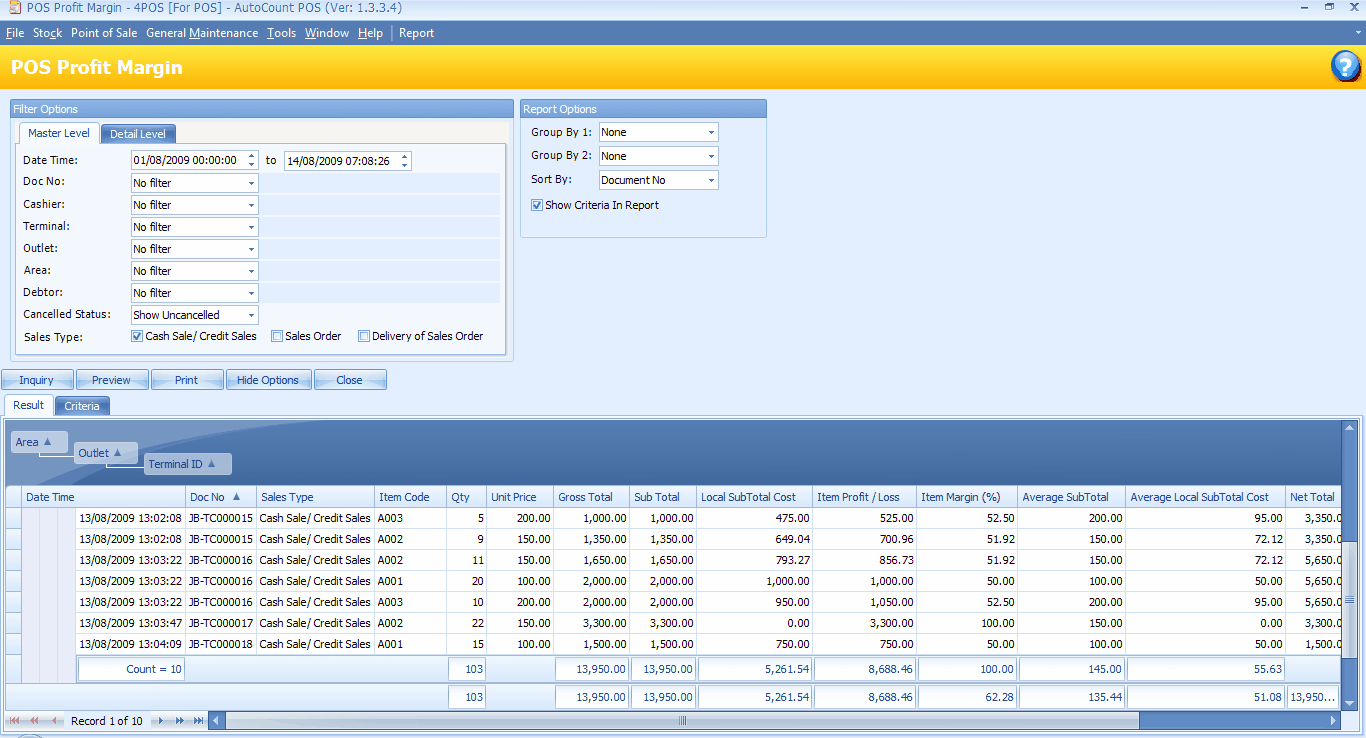Switch to the Criteria tab
1366x738 pixels.
[82, 406]
